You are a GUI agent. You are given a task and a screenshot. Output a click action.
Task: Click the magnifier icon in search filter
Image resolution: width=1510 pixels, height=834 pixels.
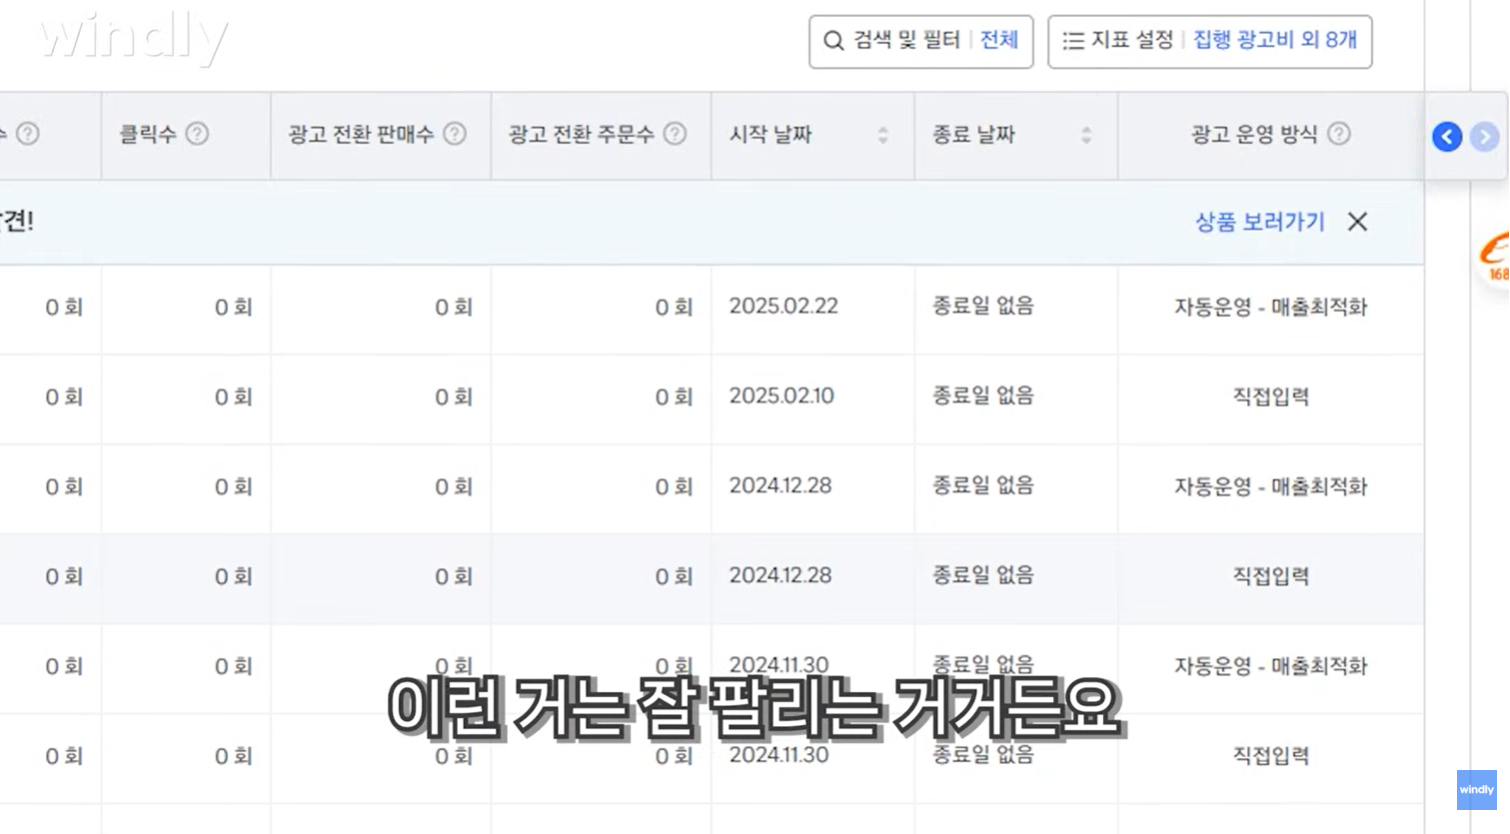pyautogui.click(x=833, y=41)
